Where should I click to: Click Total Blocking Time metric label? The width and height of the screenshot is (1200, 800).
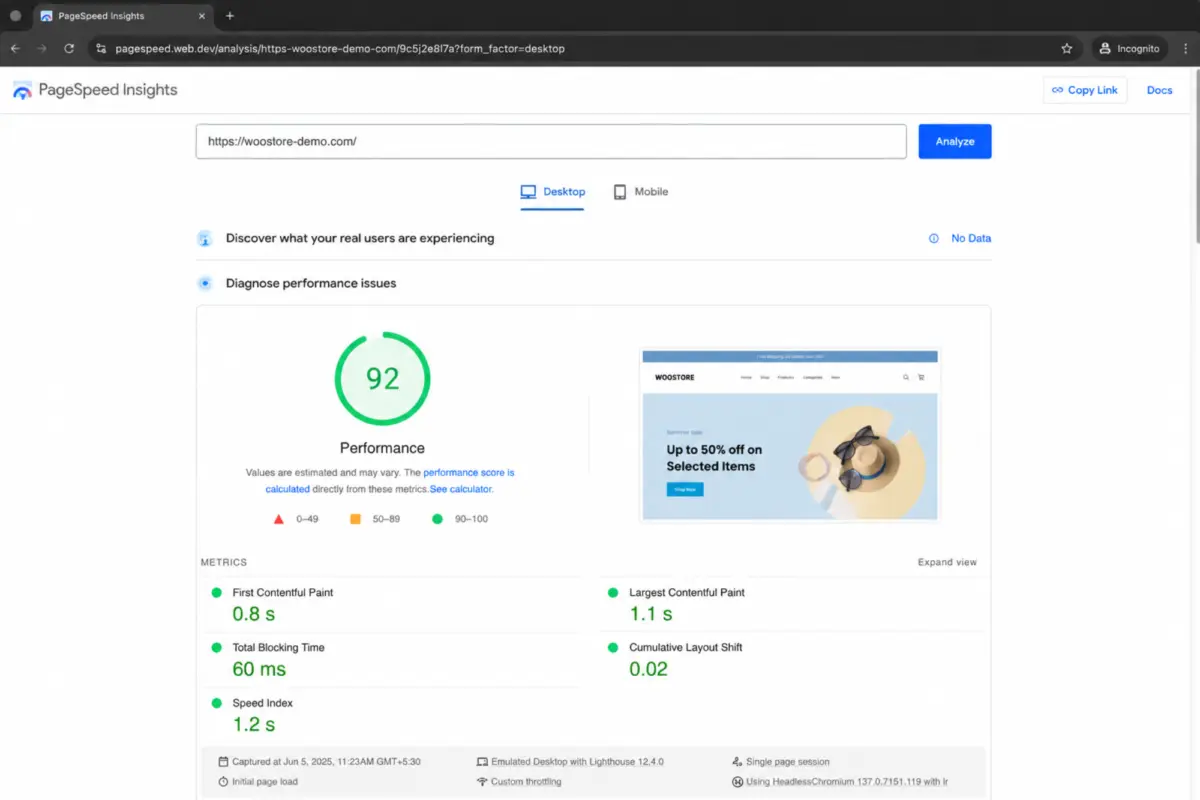coord(279,648)
